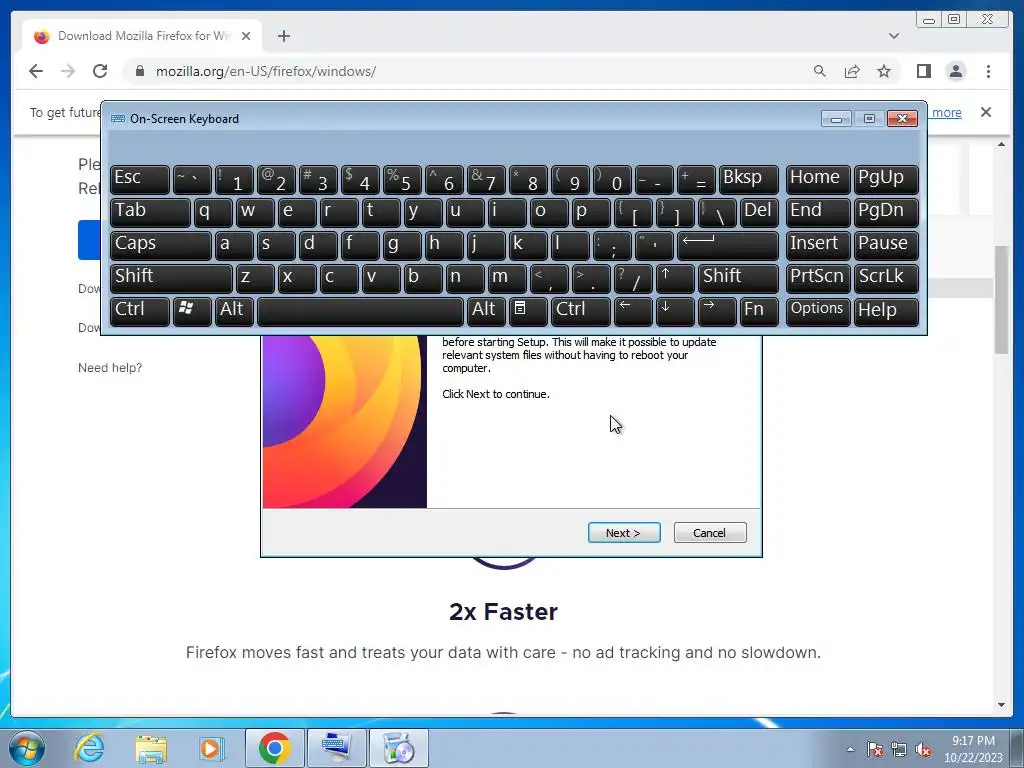The height and width of the screenshot is (768, 1024).
Task: Click the zoom magnifier in address bar
Action: pos(820,71)
